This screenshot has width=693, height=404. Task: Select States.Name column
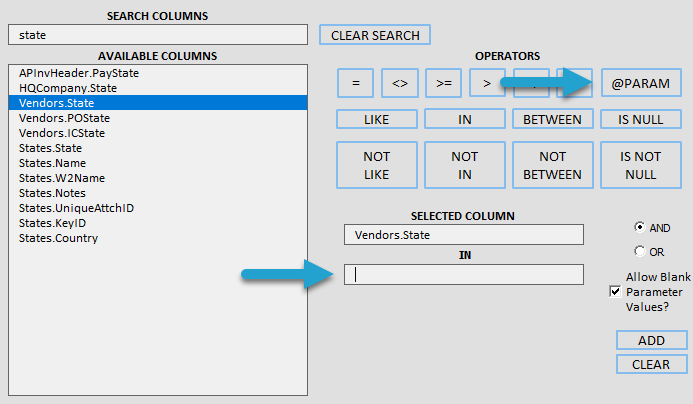tap(158, 163)
